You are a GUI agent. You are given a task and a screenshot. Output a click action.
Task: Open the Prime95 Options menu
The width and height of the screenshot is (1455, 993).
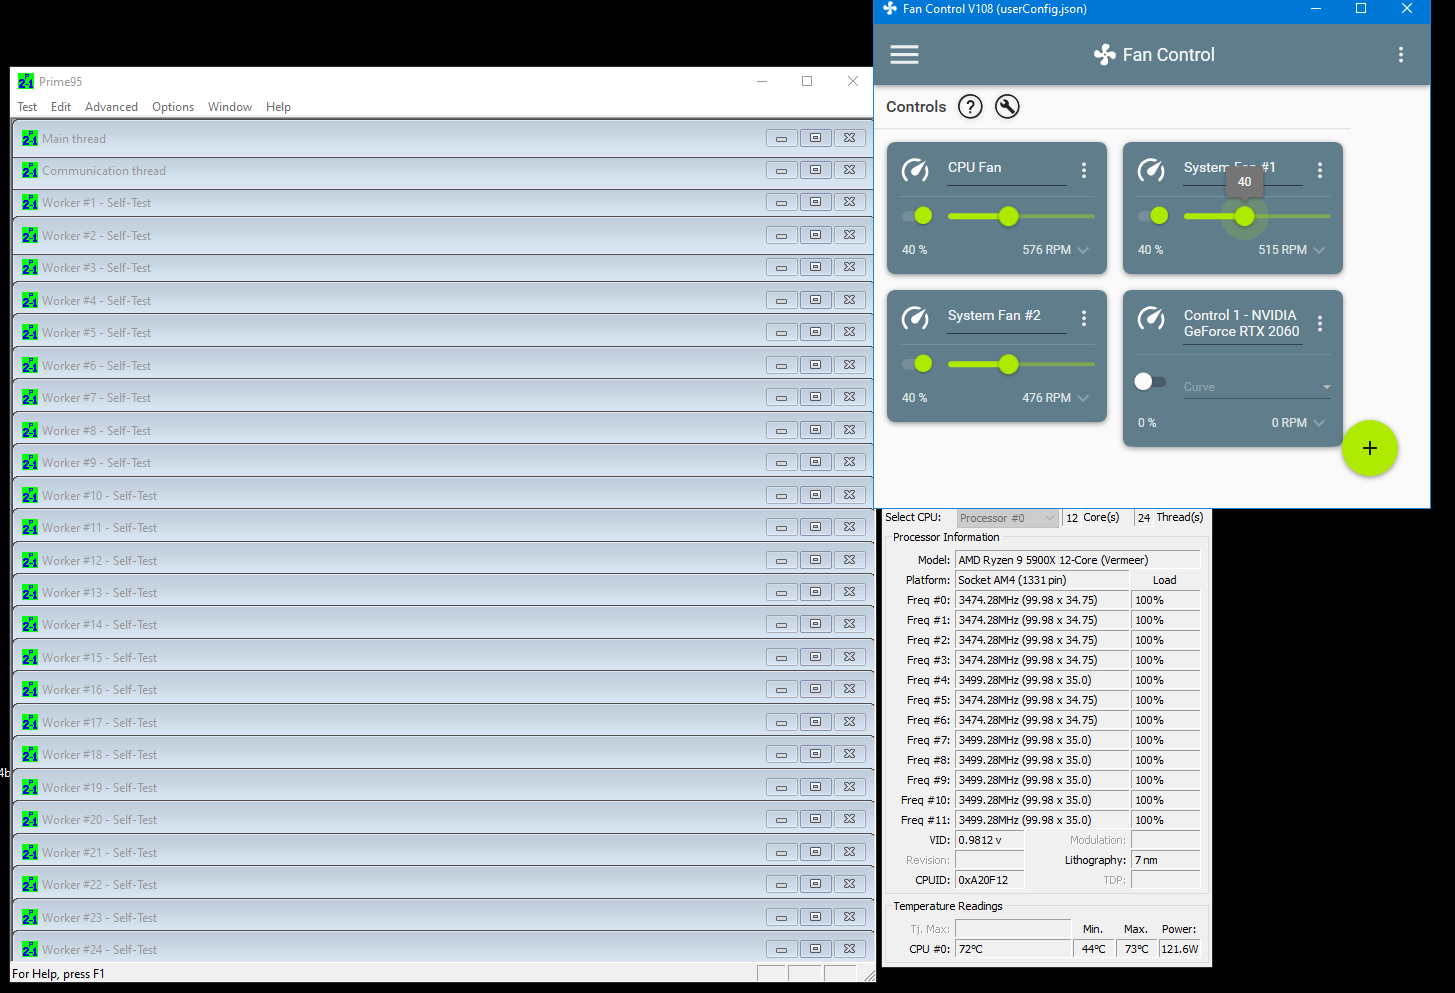click(173, 107)
